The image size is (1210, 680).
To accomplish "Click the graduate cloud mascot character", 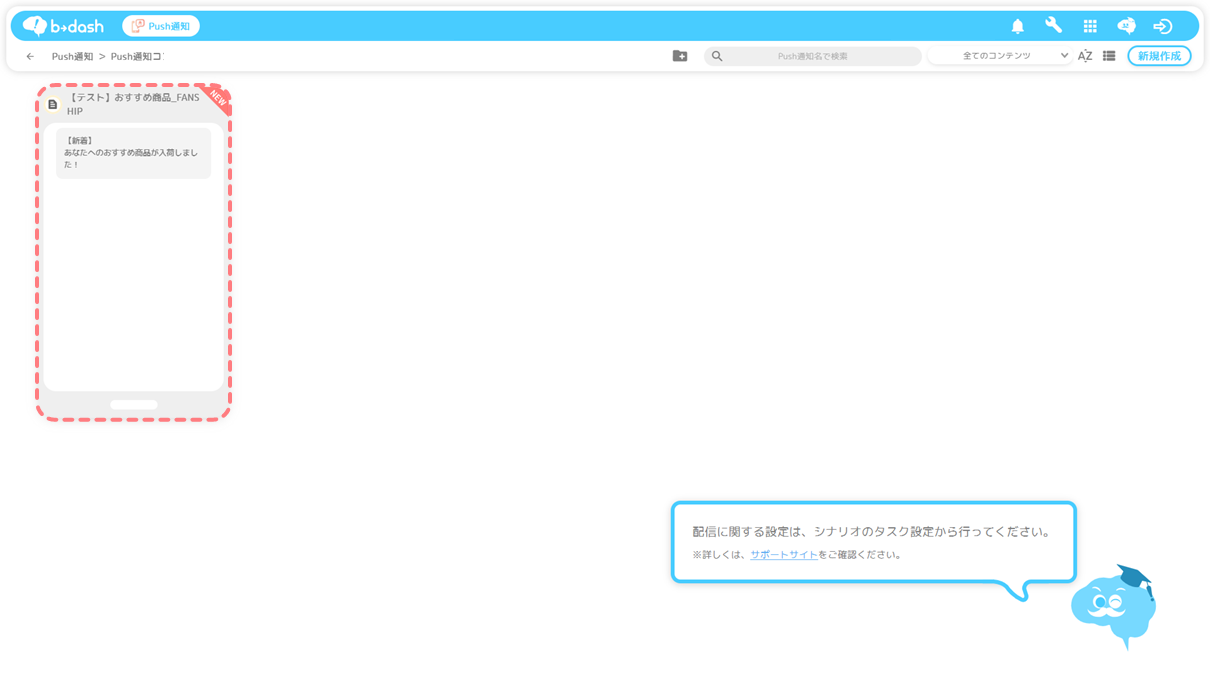I will [x=1114, y=606].
